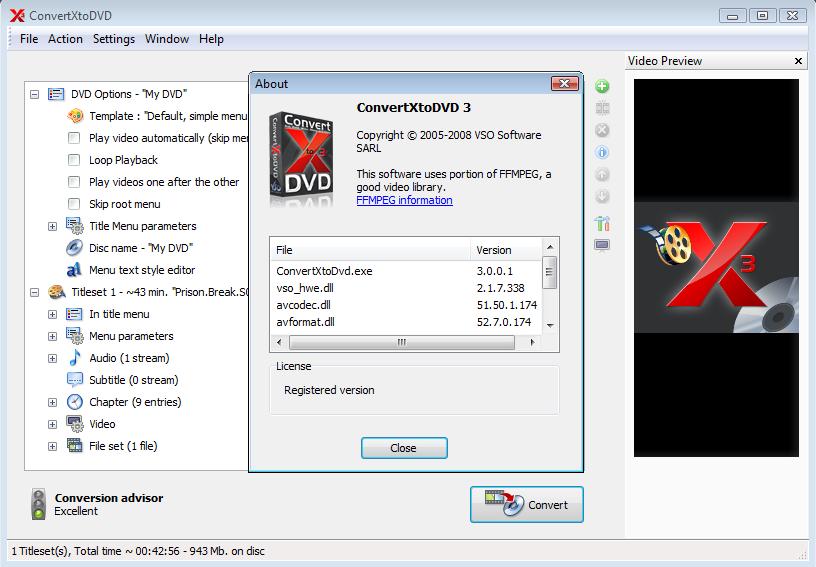Click the move down arrow icon
Image resolution: width=816 pixels, height=567 pixels.
602,197
